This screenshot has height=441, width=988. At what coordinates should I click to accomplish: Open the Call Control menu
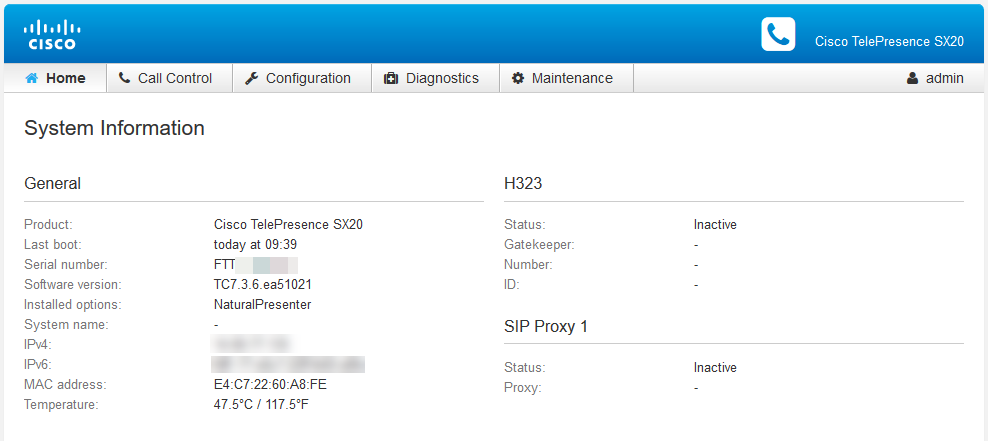(169, 78)
